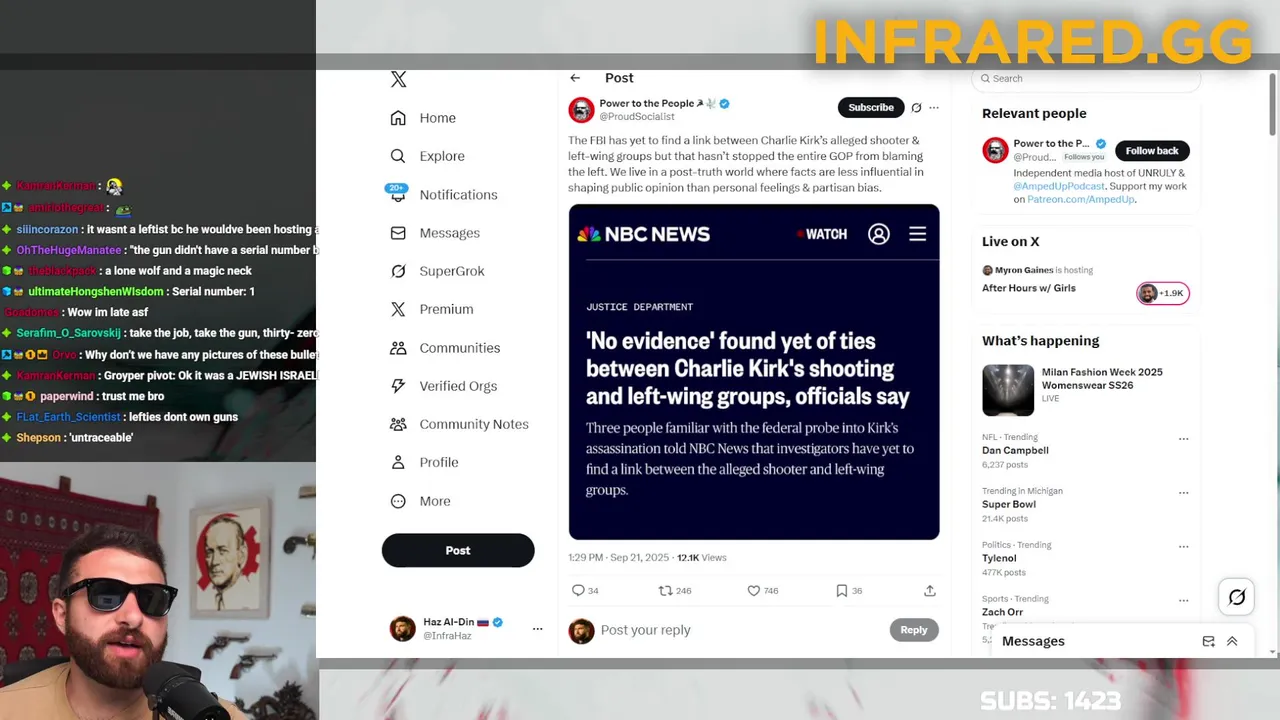Open the SuperGrok icon
This screenshot has width=1280, height=720.
[x=398, y=271]
